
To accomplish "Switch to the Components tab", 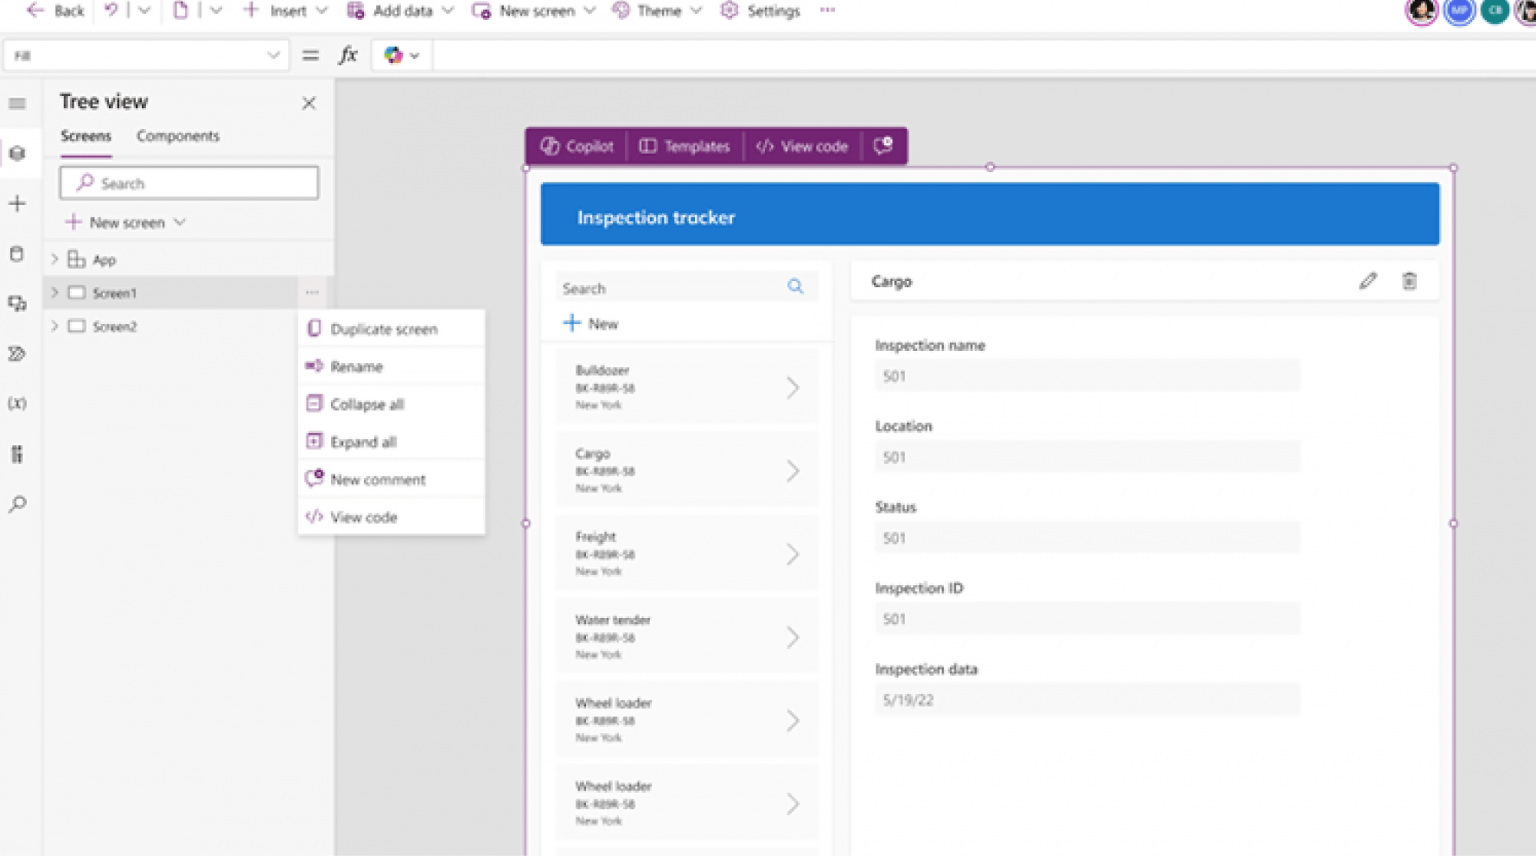I will [x=177, y=136].
